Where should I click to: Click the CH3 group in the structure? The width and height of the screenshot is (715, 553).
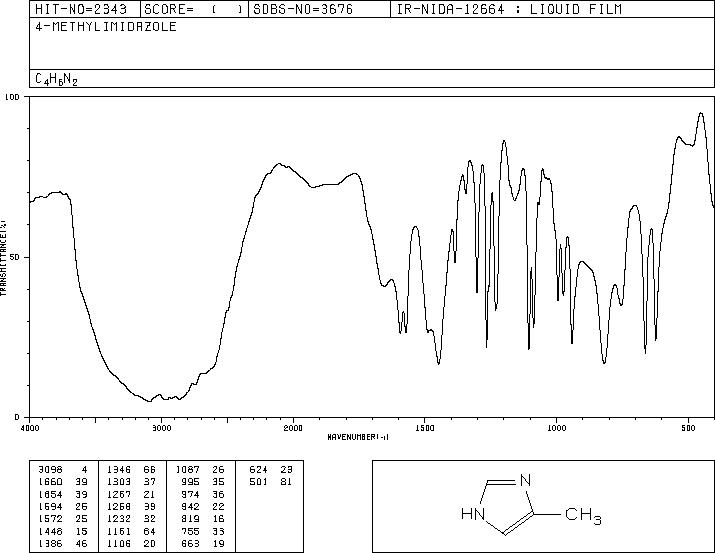click(x=583, y=516)
